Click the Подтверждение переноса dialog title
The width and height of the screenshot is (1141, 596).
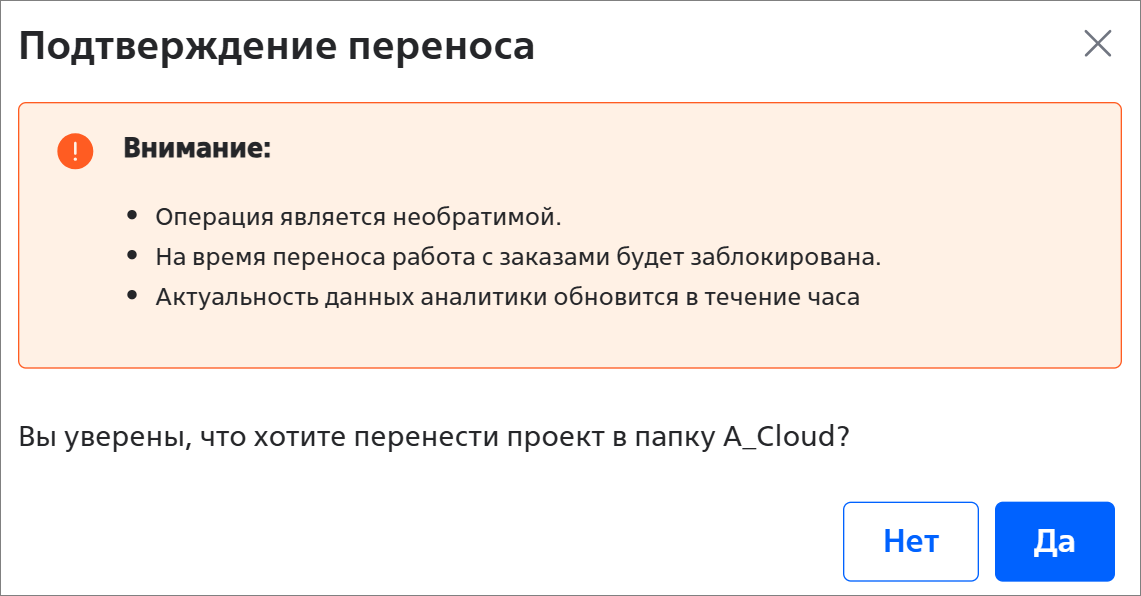click(x=277, y=46)
